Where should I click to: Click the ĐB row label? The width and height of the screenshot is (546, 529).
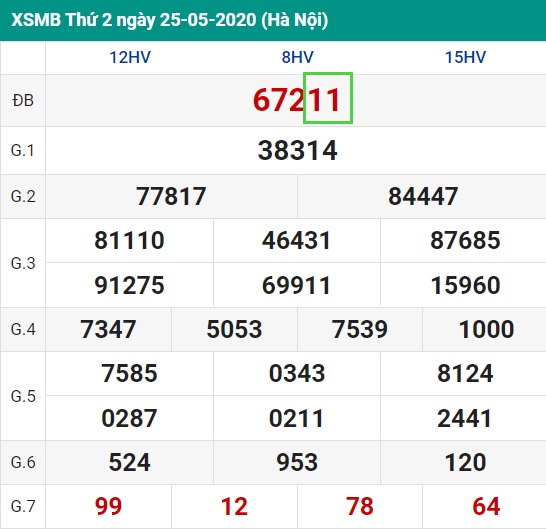point(23,101)
